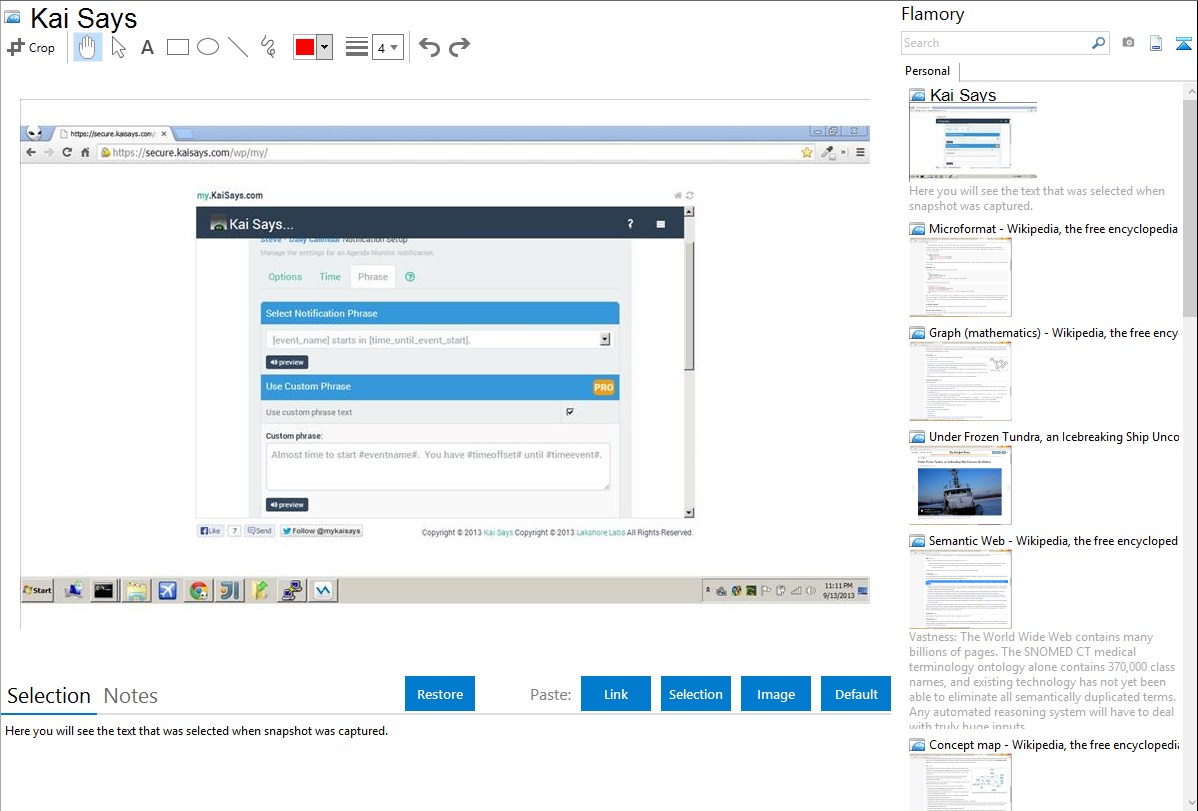1198x811 pixels.
Task: Open the Semantic Web Wikipedia snapshot
Action: [x=960, y=589]
